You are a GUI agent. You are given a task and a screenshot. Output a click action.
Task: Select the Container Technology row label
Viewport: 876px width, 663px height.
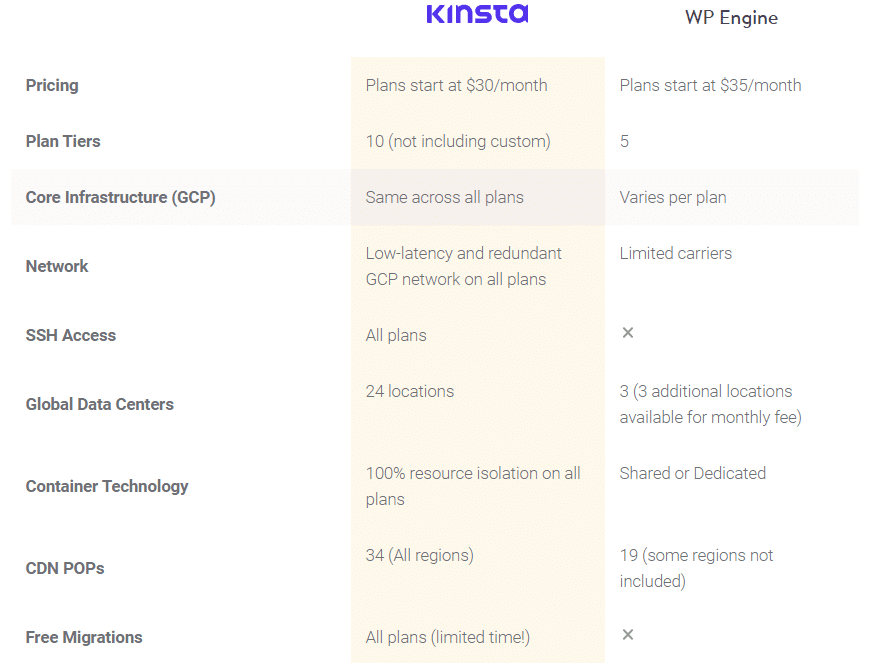(x=107, y=486)
